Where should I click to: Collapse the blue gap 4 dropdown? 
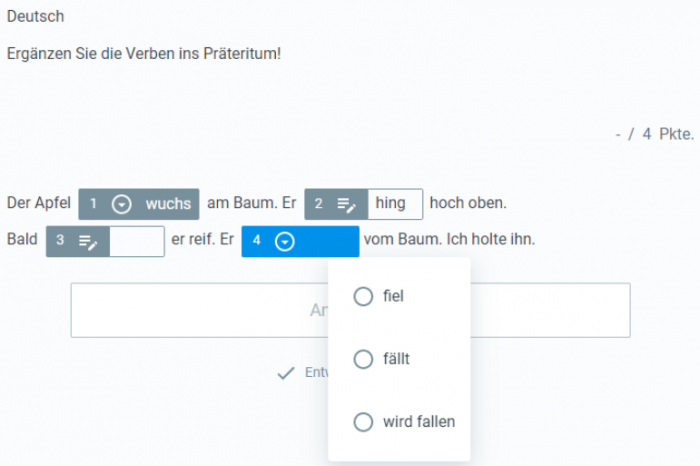(x=300, y=241)
